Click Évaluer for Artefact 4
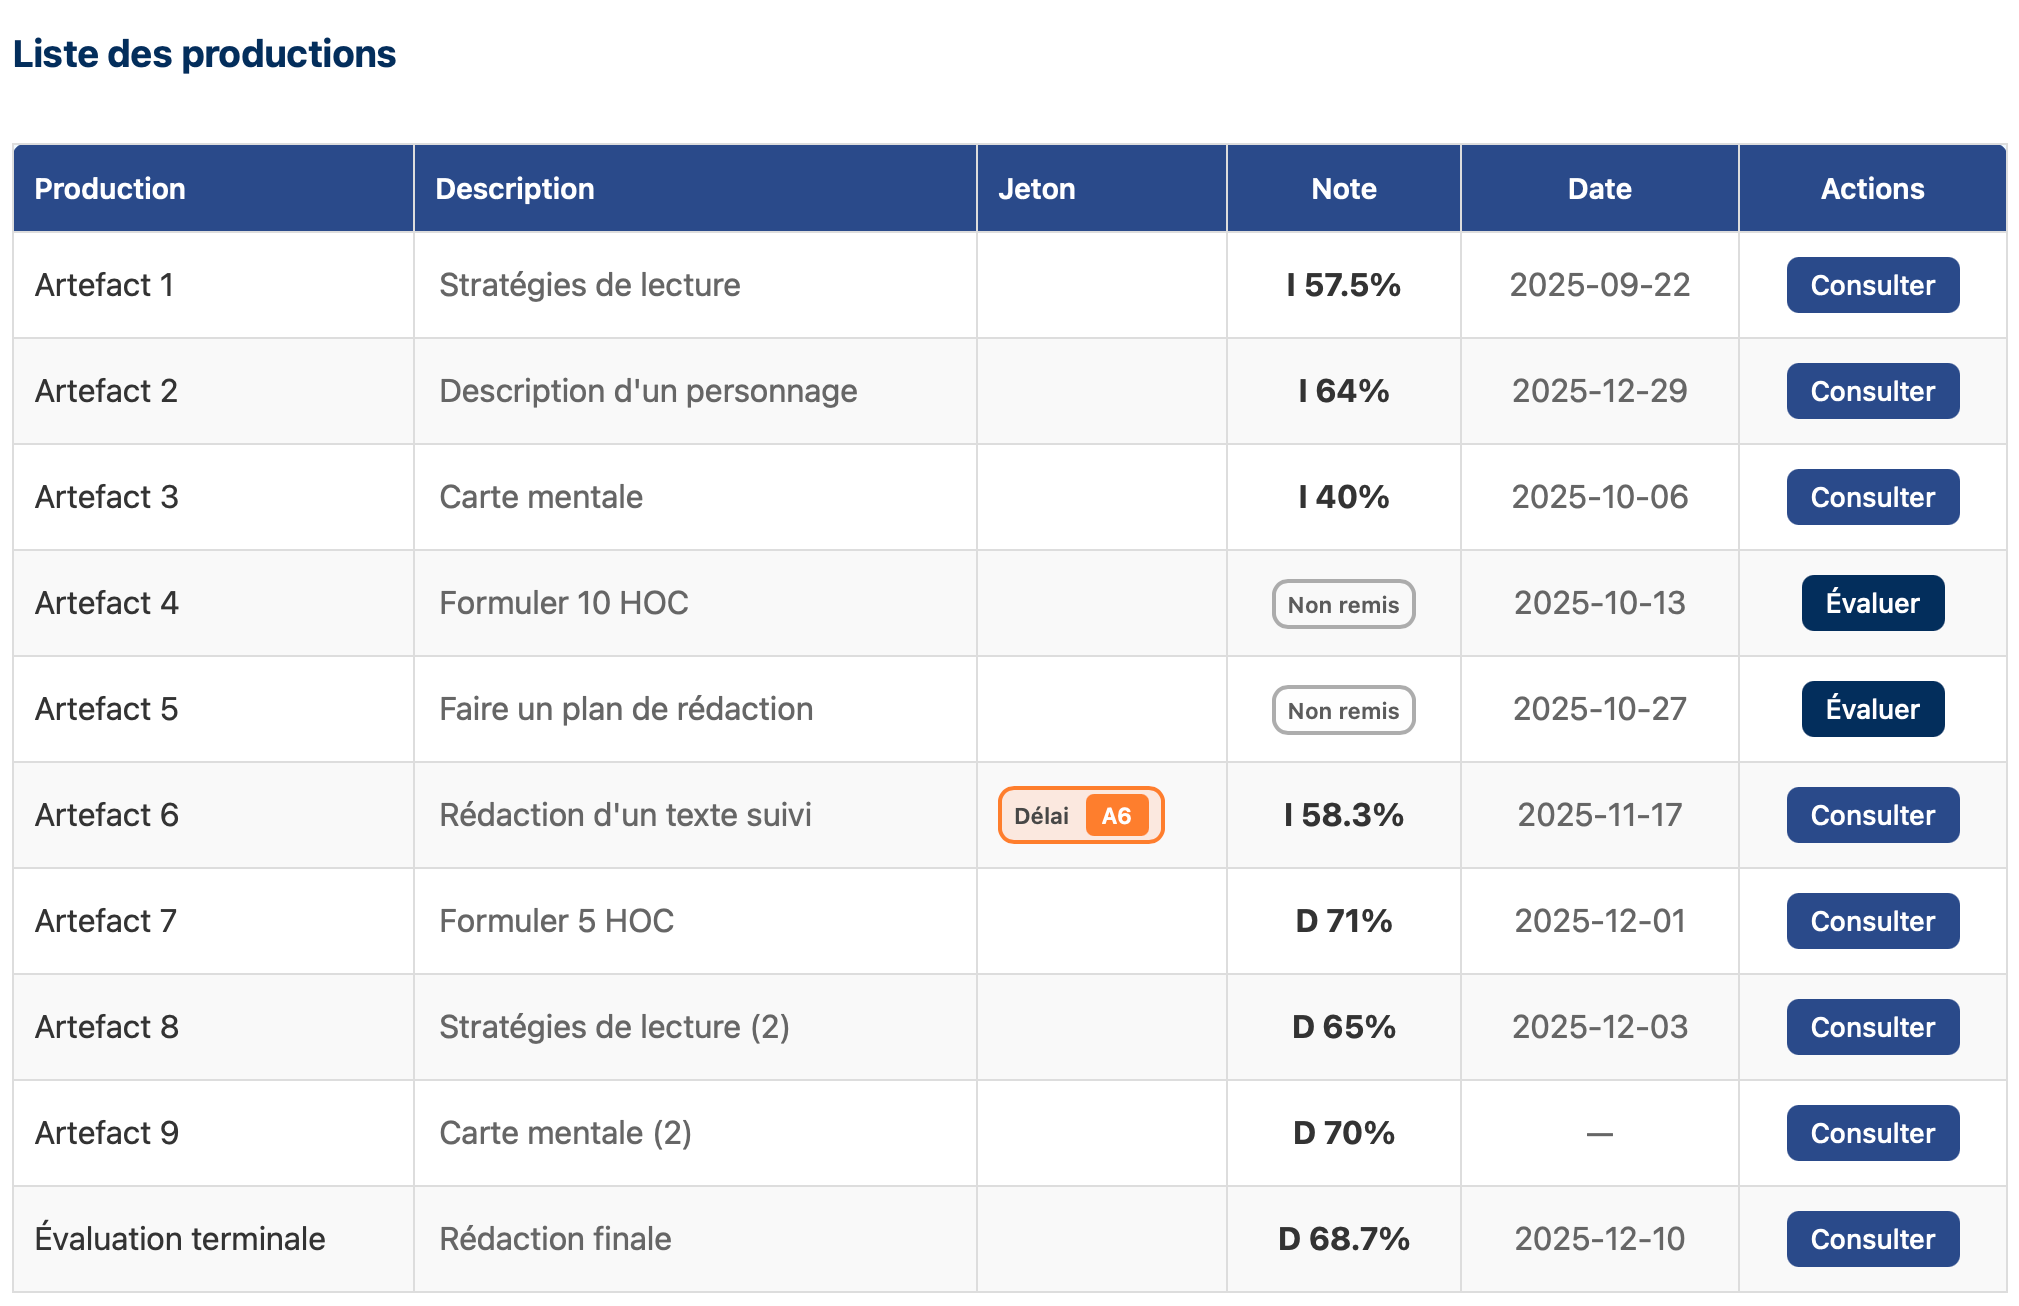 pyautogui.click(x=1871, y=603)
